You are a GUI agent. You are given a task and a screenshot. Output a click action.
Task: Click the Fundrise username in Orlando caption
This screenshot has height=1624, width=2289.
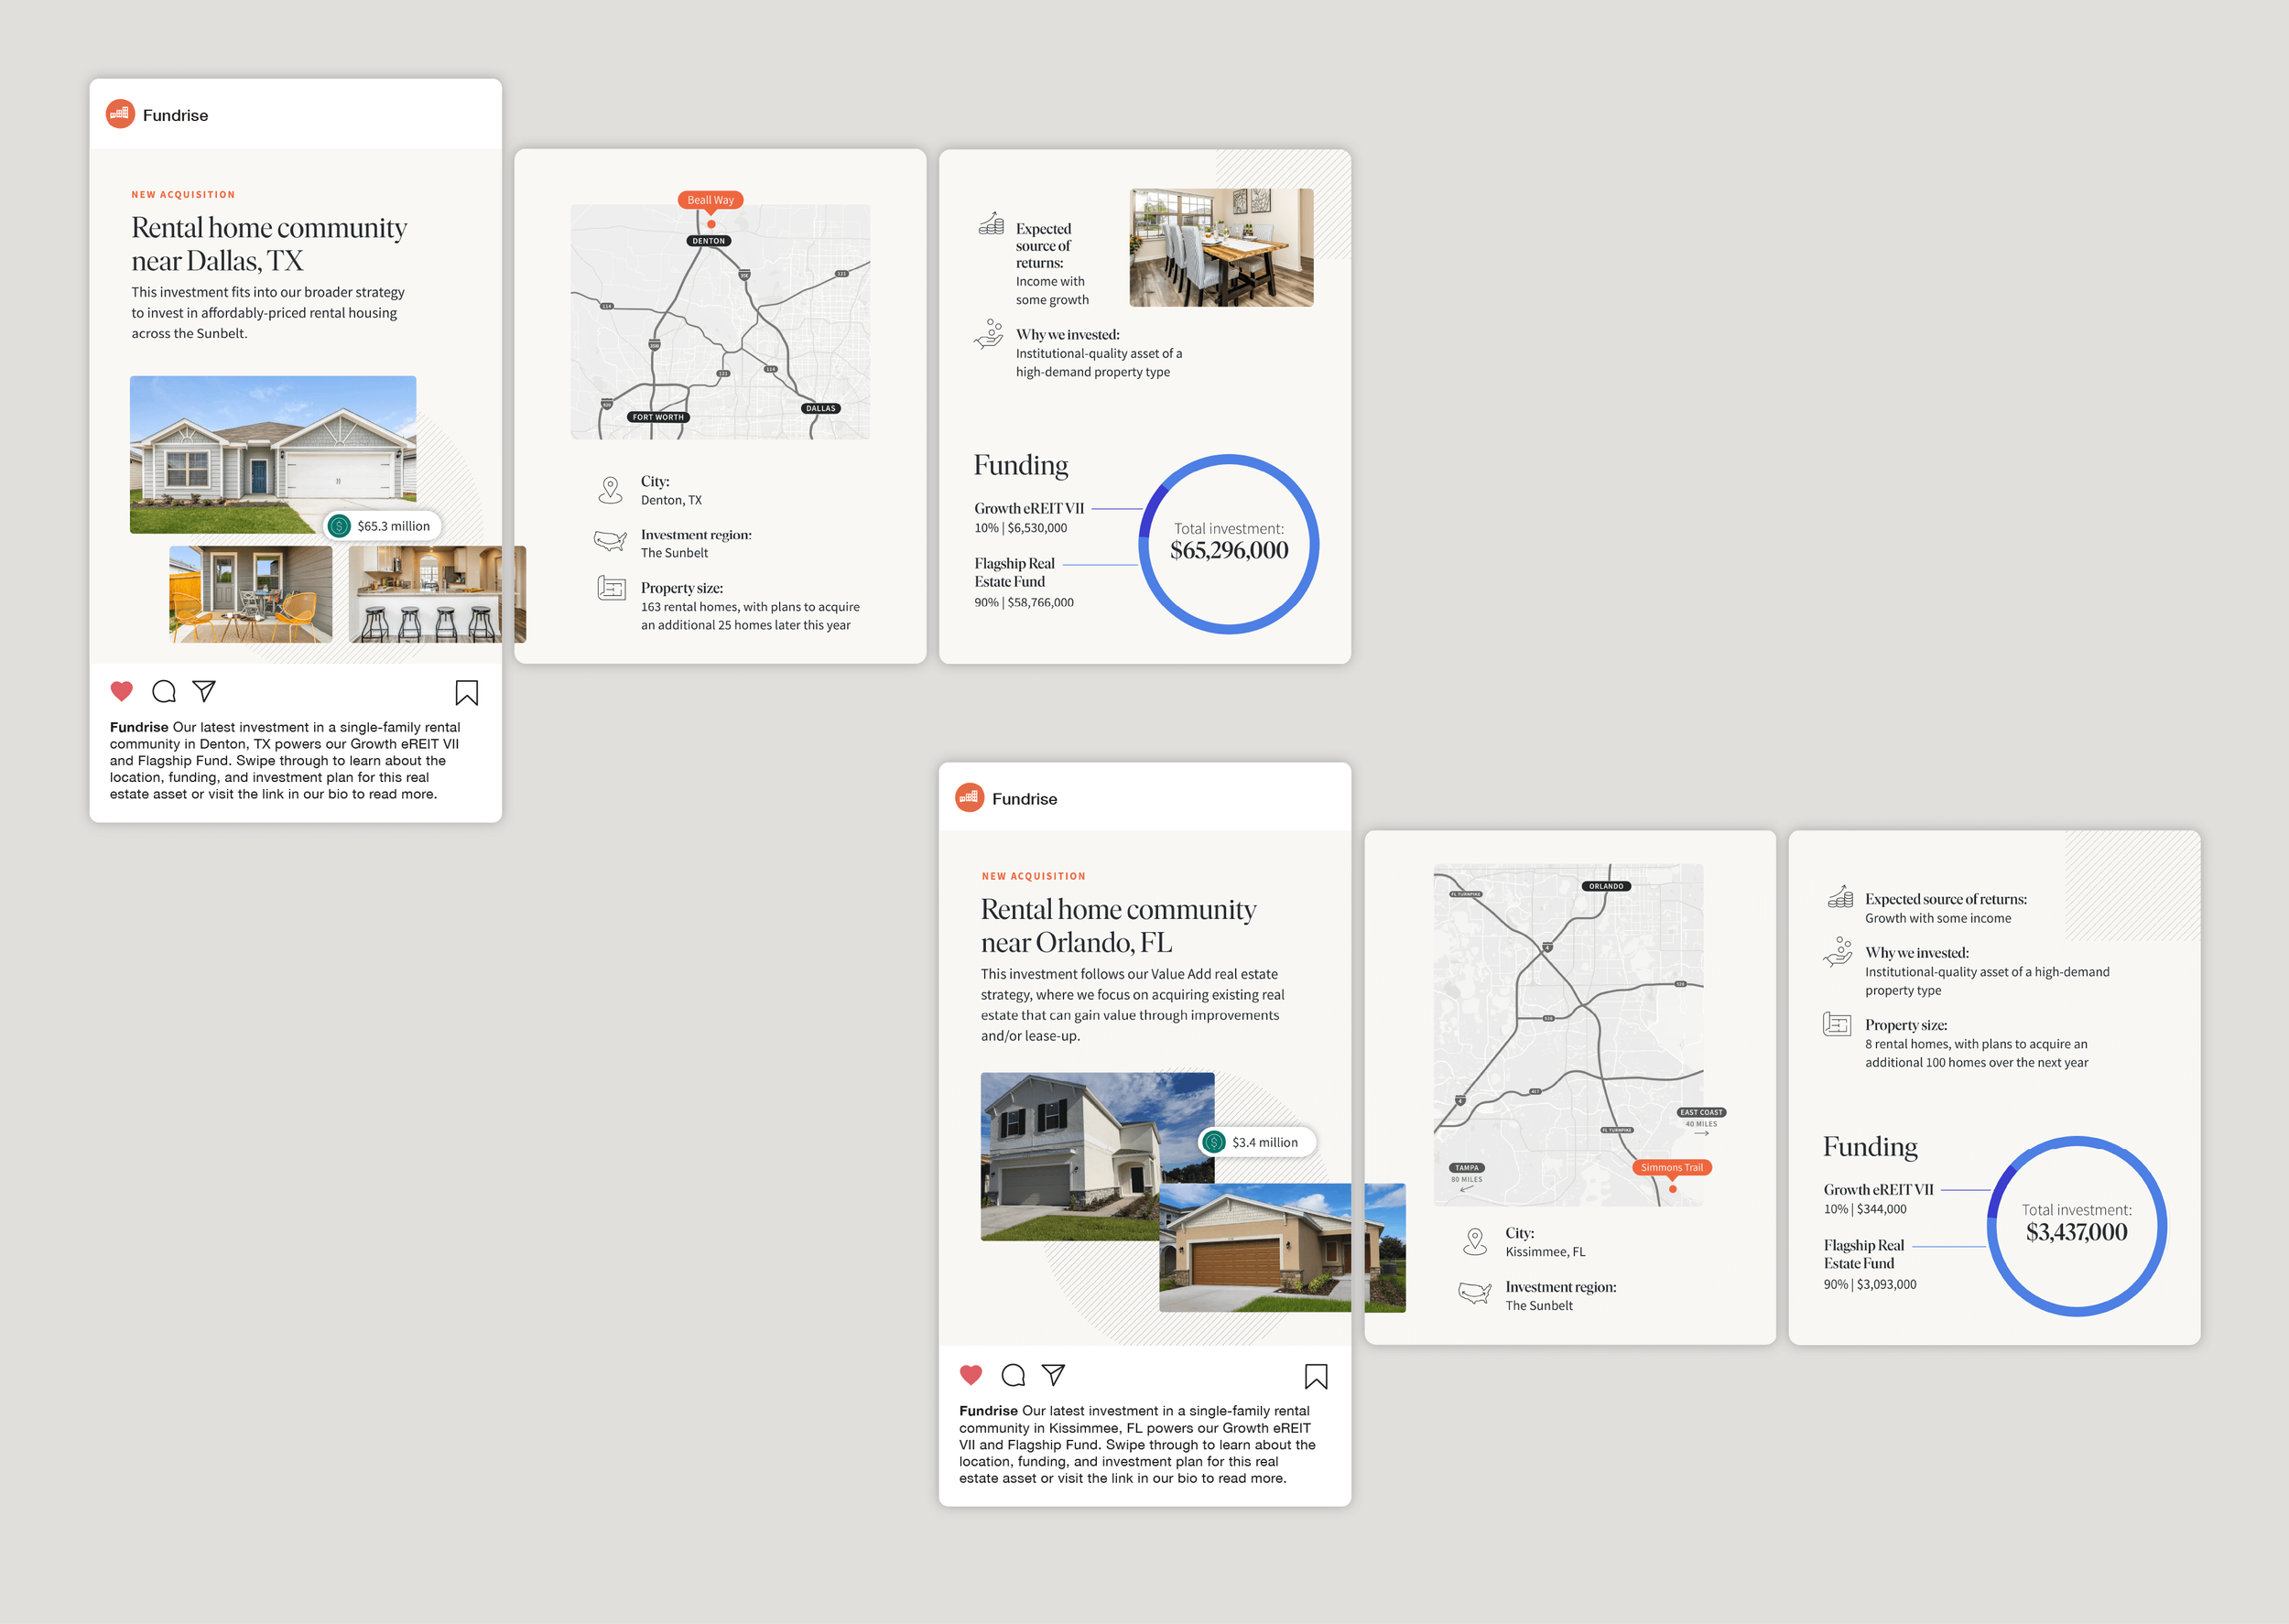(988, 1411)
